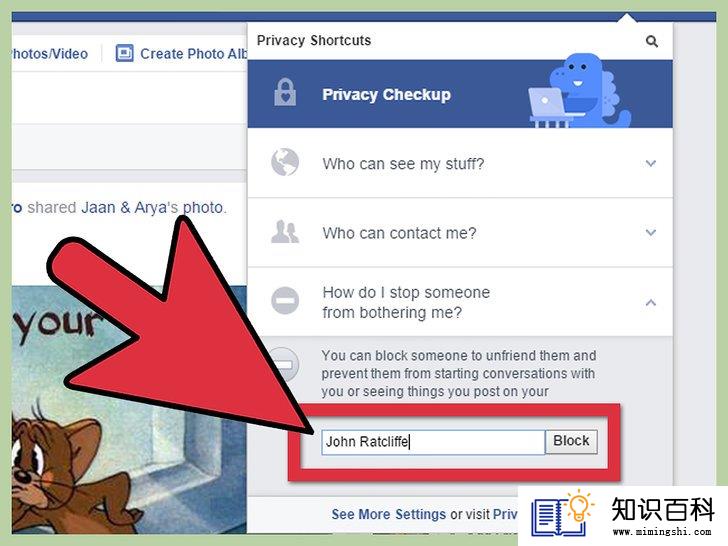
Task: Expand the 'Who can see my stuff?' chevron
Action: click(x=651, y=163)
